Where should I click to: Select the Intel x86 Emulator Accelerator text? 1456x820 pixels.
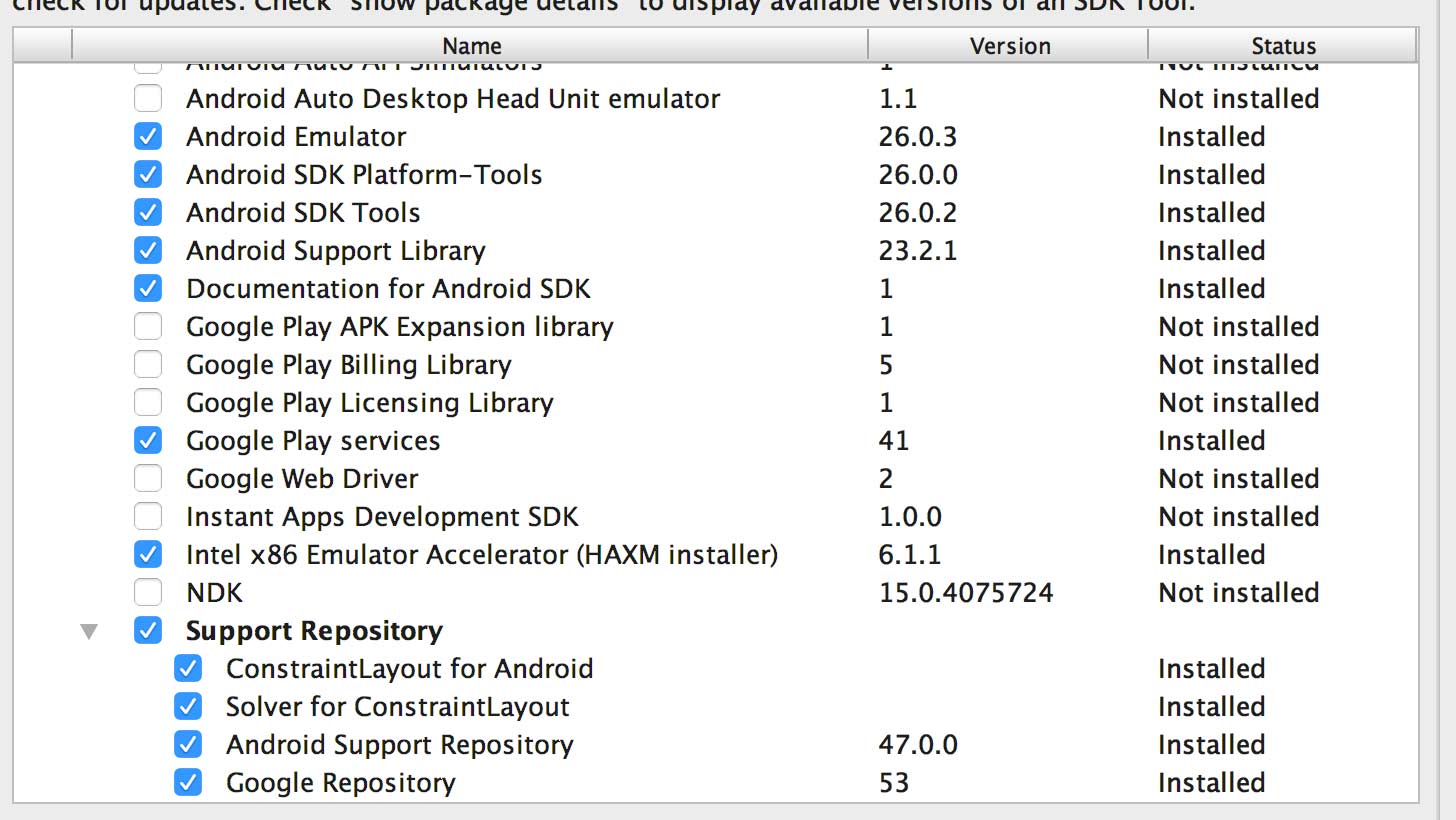482,555
